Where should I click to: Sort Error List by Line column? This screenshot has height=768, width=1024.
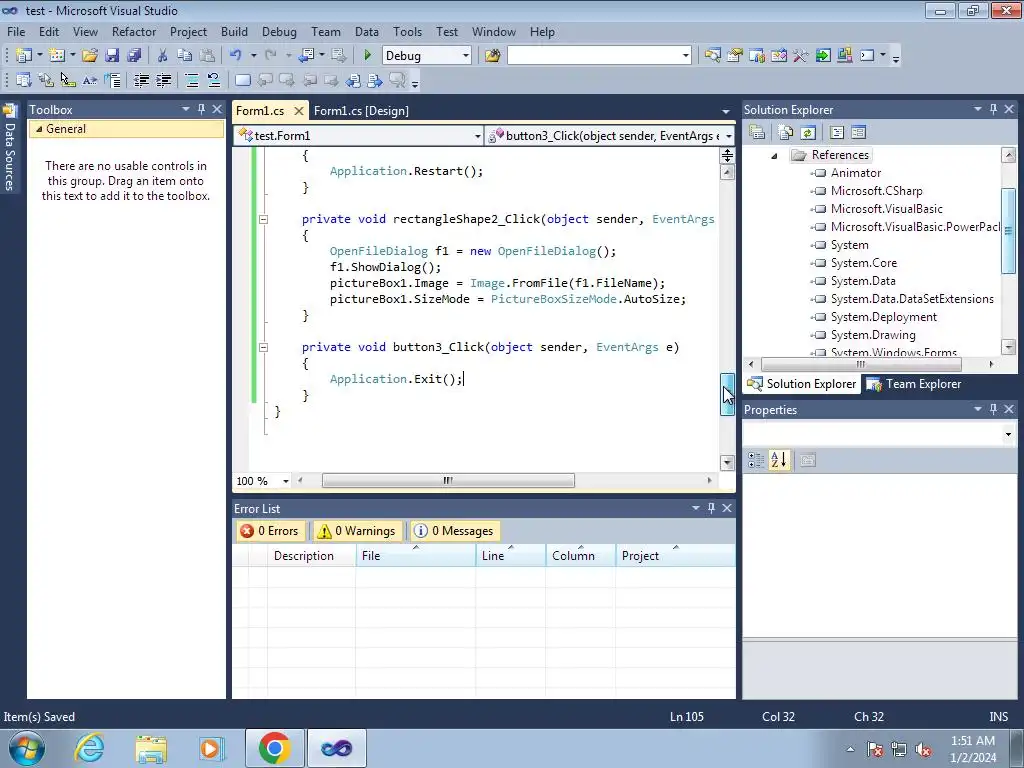click(511, 556)
